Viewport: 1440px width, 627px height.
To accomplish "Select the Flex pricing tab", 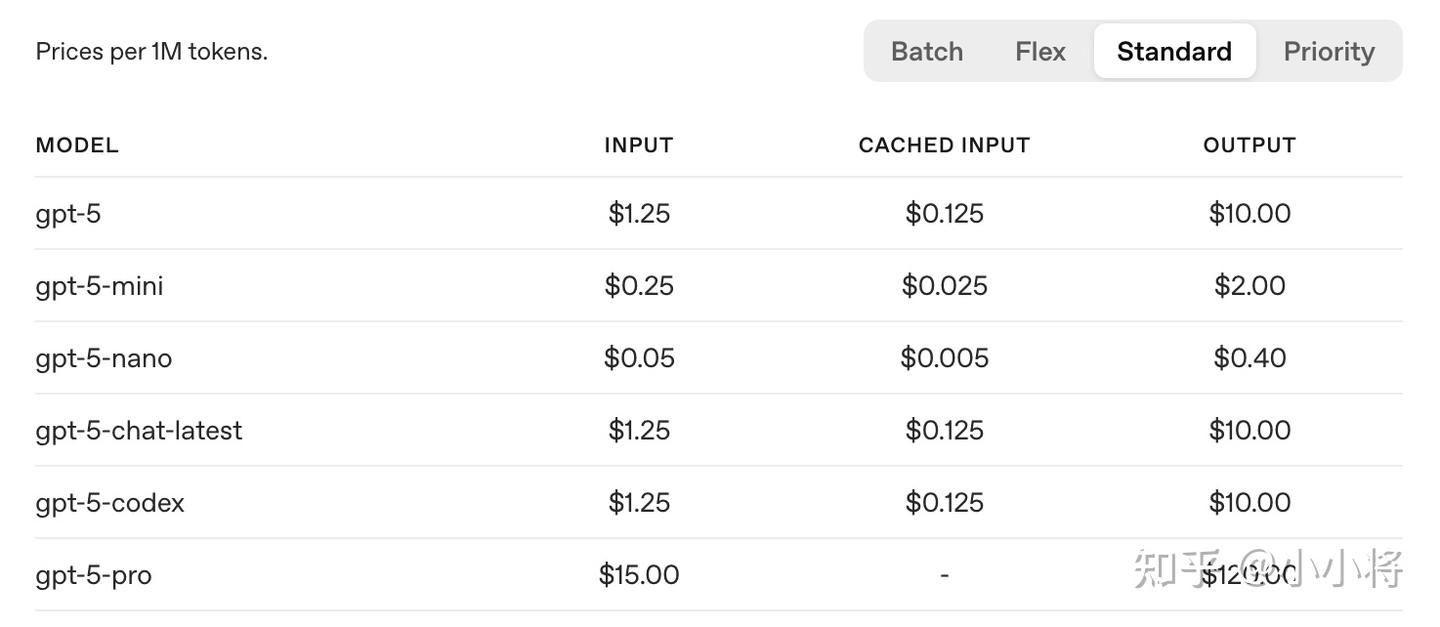I will coord(1040,51).
